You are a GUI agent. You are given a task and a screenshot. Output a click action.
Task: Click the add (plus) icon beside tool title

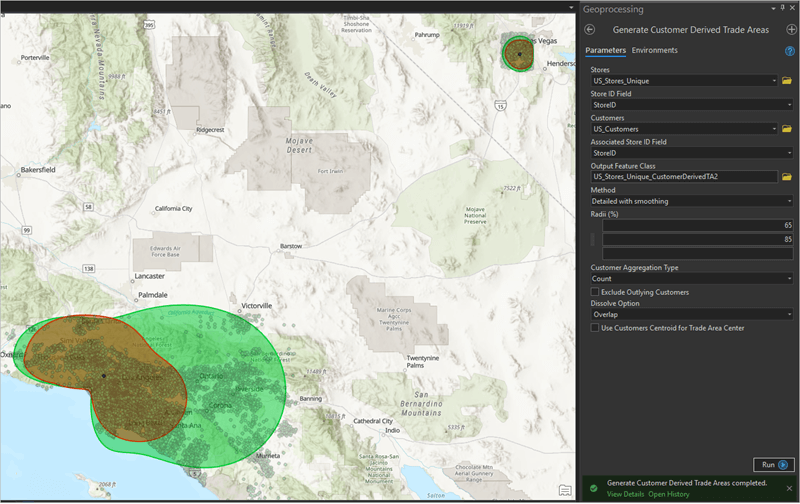pos(791,30)
